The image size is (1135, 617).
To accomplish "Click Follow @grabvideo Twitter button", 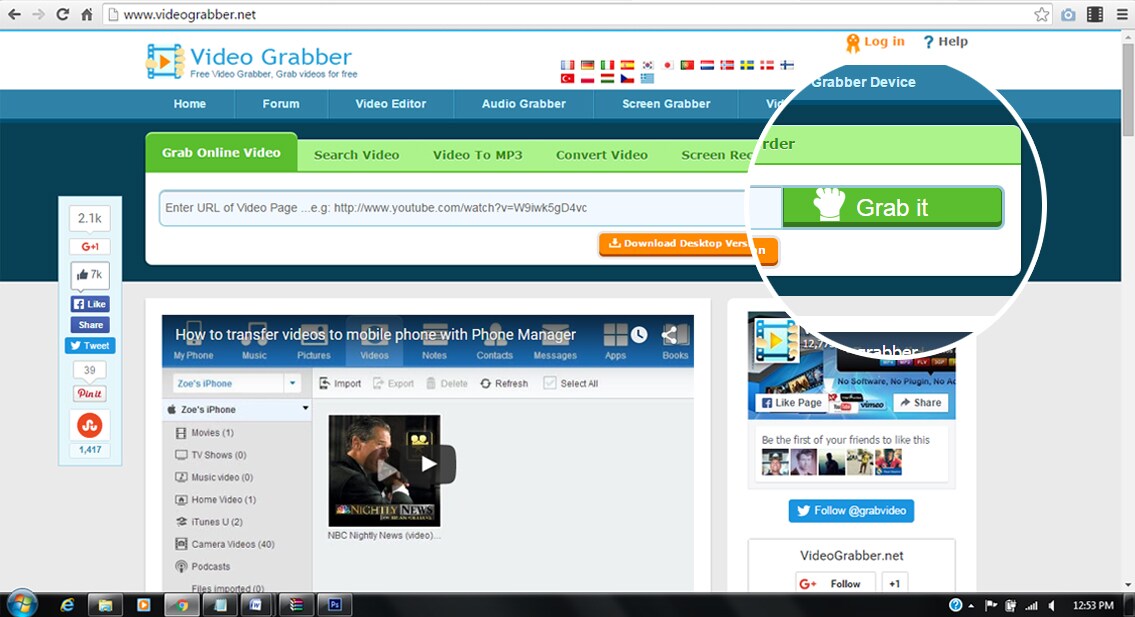I will (851, 511).
